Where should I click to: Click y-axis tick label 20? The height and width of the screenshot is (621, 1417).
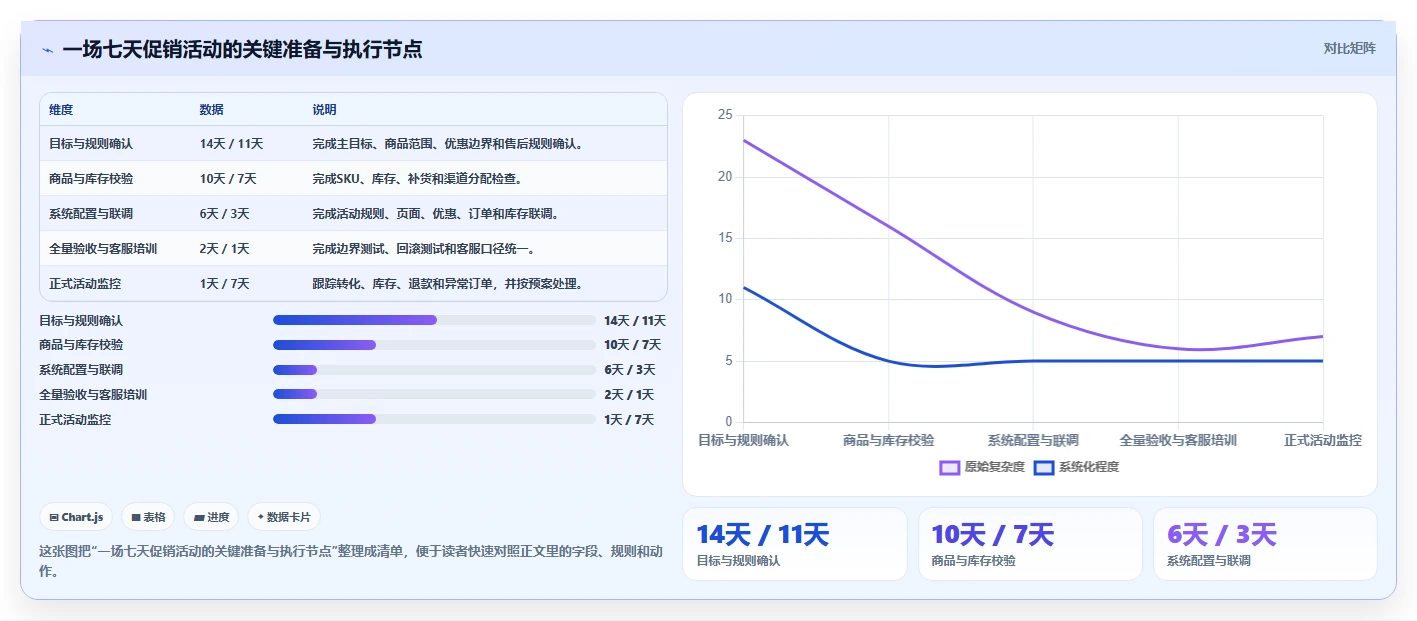pos(726,177)
